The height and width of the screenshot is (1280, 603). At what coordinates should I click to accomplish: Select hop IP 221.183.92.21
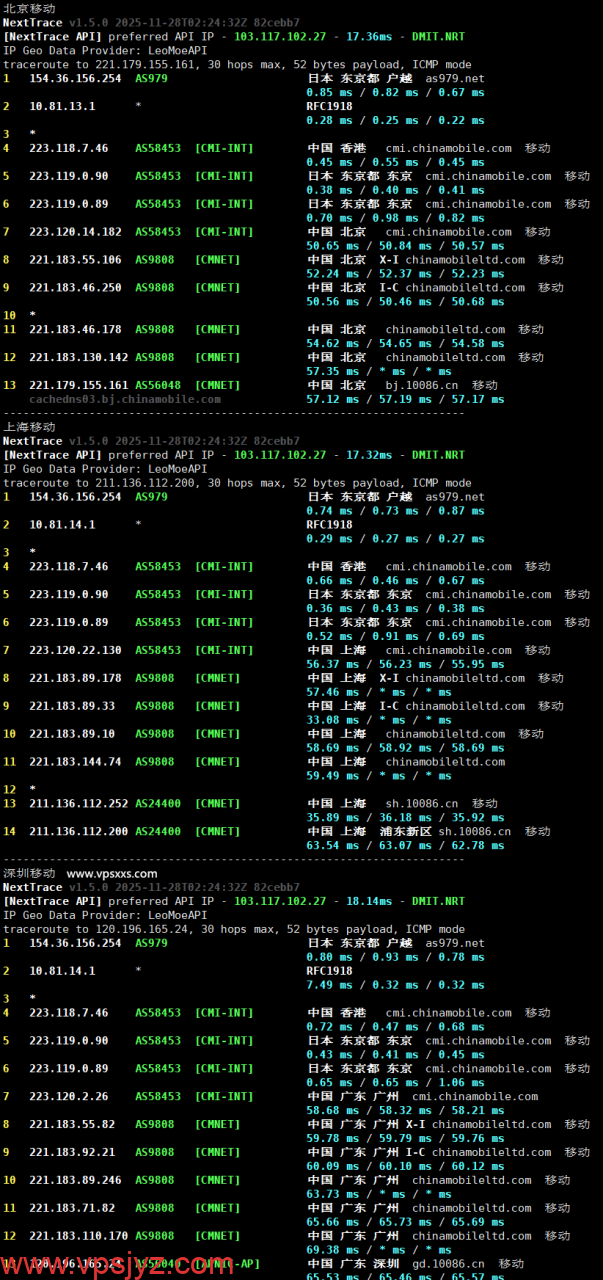tap(72, 1152)
